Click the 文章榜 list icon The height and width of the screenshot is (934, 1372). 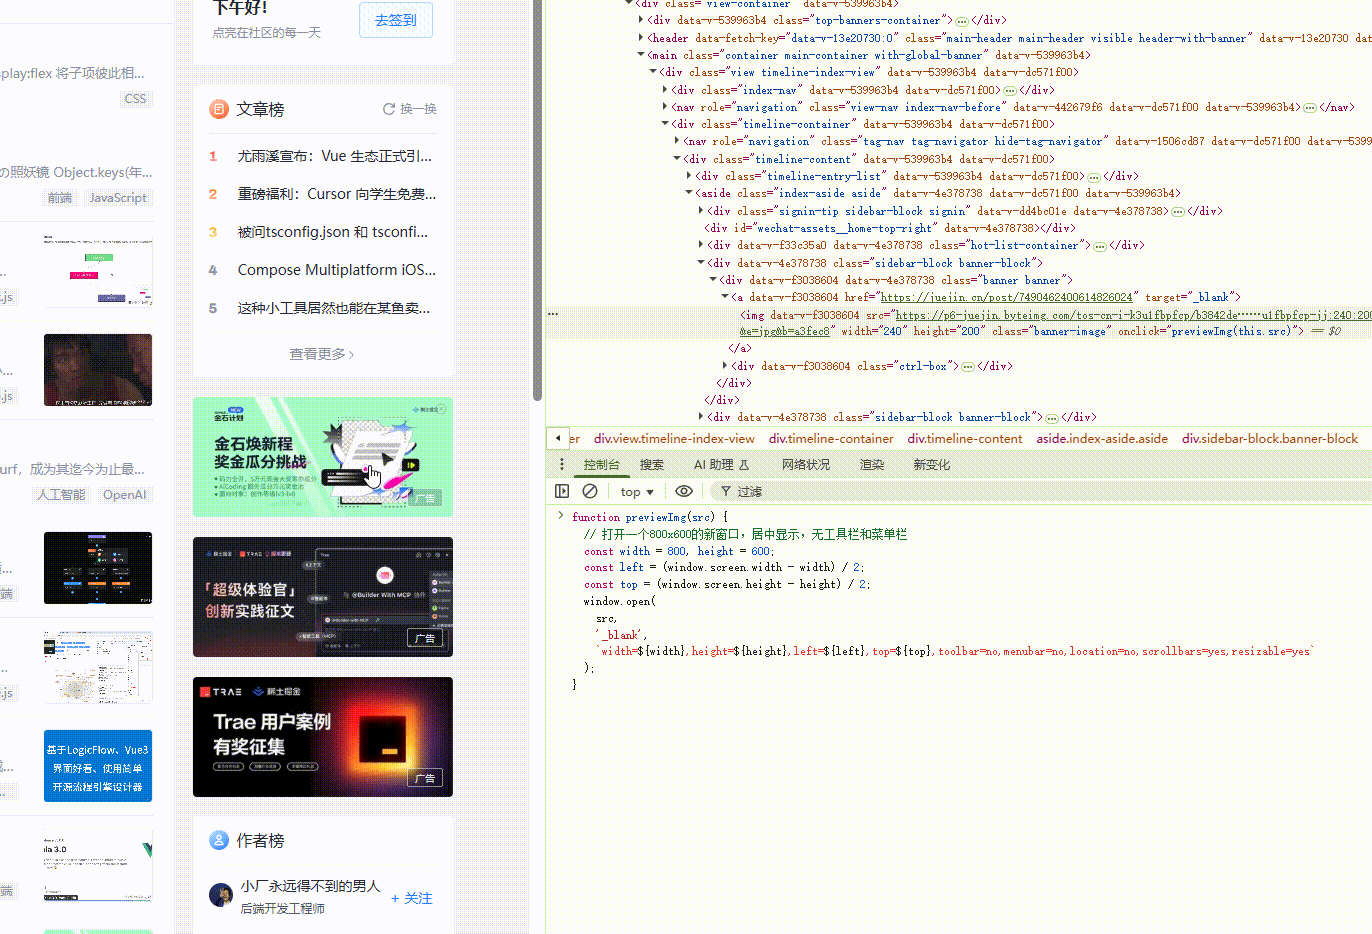coord(218,109)
